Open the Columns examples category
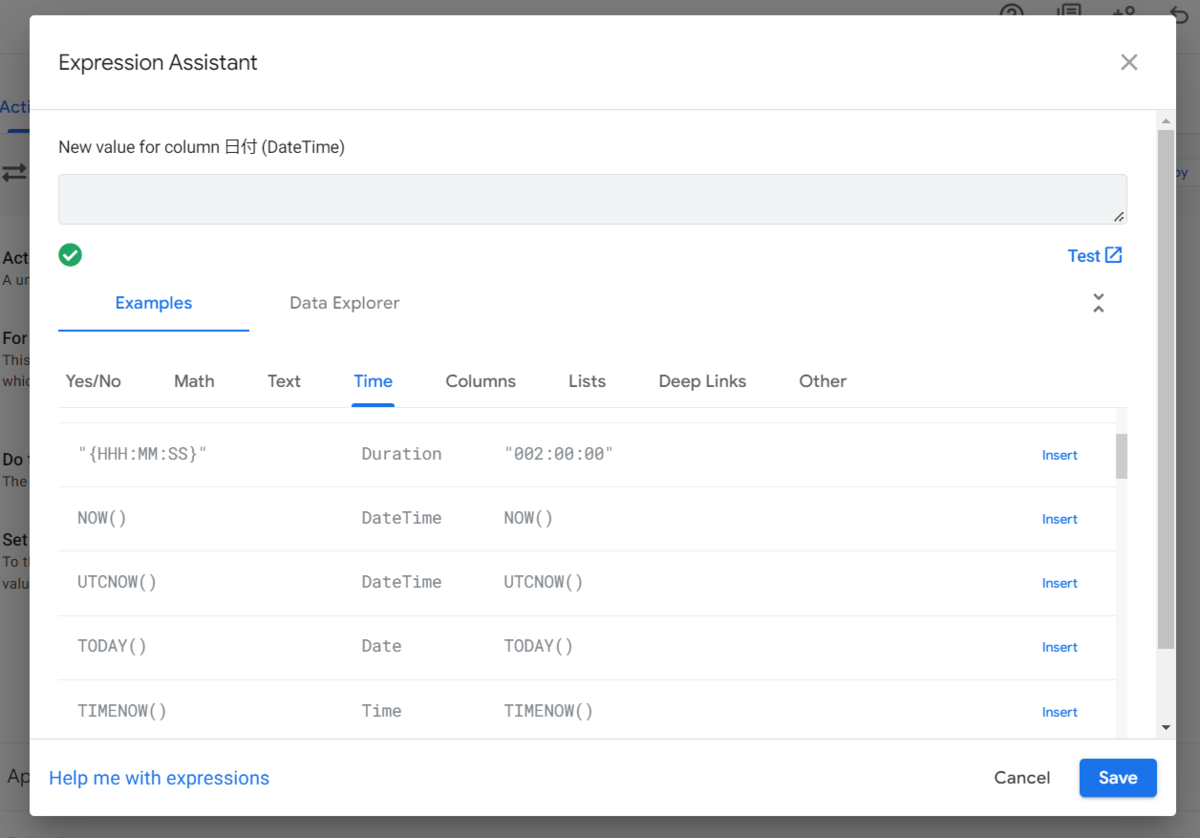This screenshot has width=1200, height=838. (480, 381)
